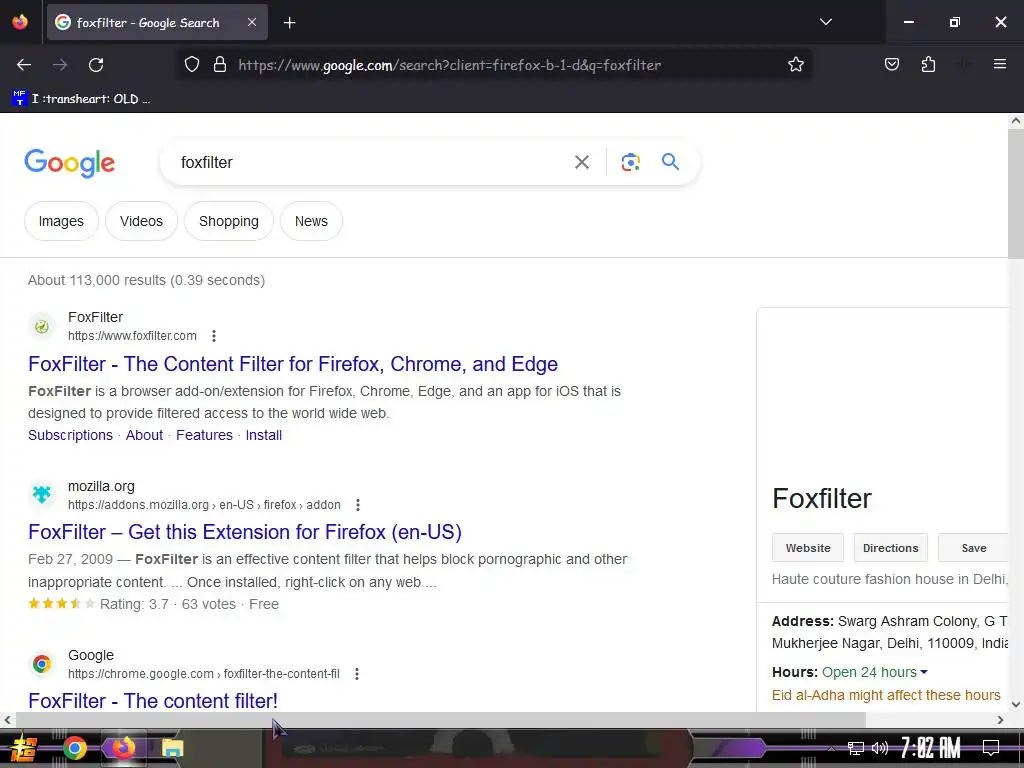Click the scroll-down arrow of vertical scrollbar
The width and height of the screenshot is (1024, 768).
click(1016, 704)
